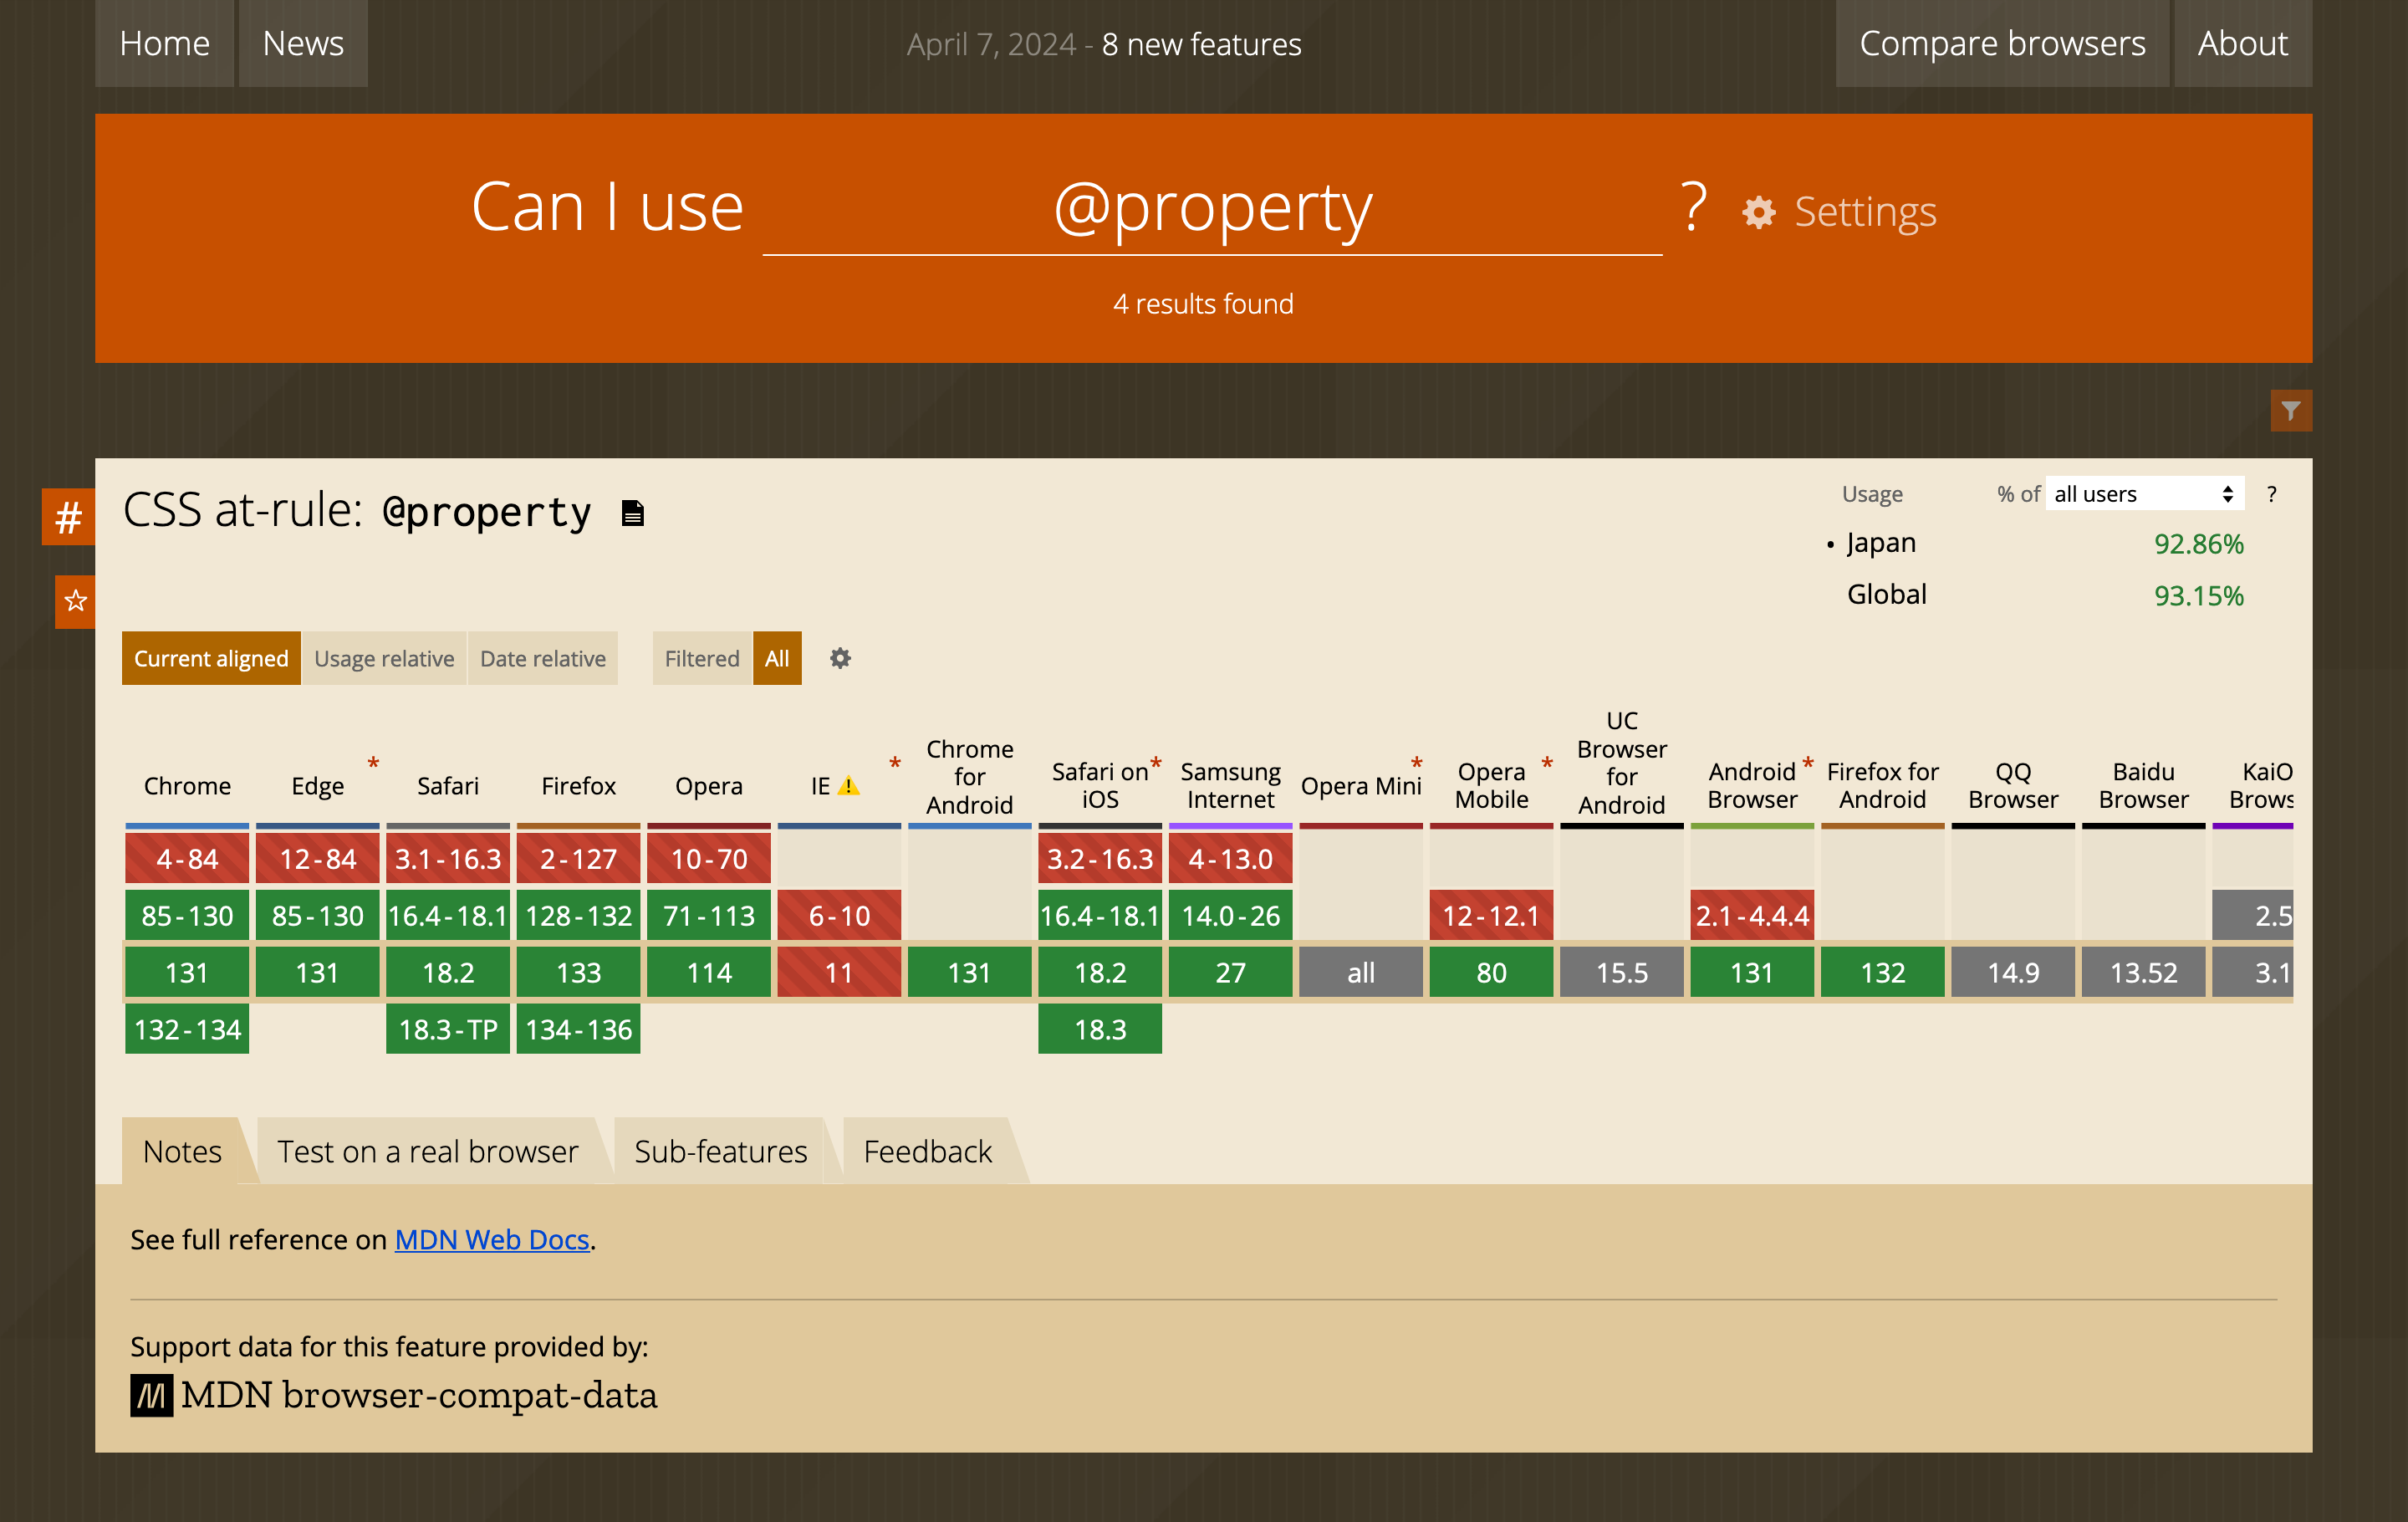Switch to the Notes tab
The image size is (2408, 1522).
coord(182,1151)
